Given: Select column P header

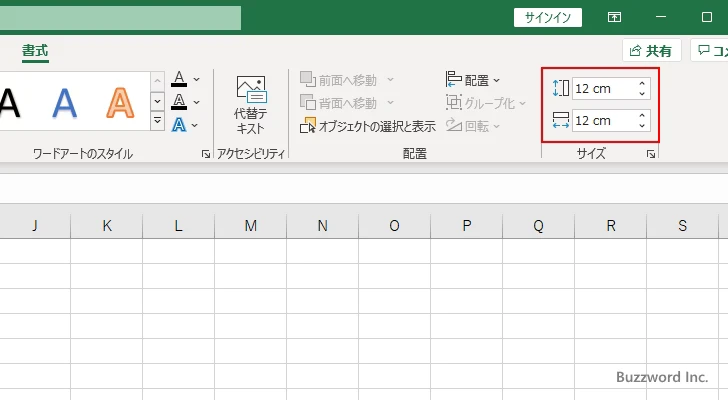Looking at the screenshot, I should (x=467, y=226).
